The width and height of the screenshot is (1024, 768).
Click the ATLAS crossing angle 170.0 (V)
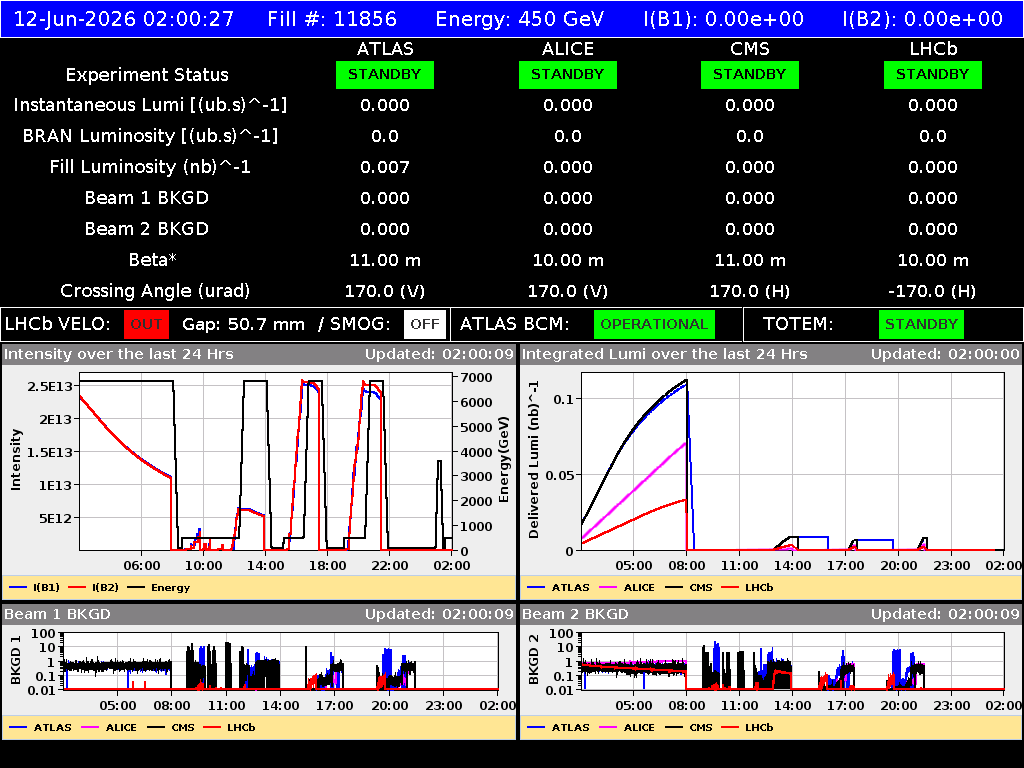click(385, 291)
